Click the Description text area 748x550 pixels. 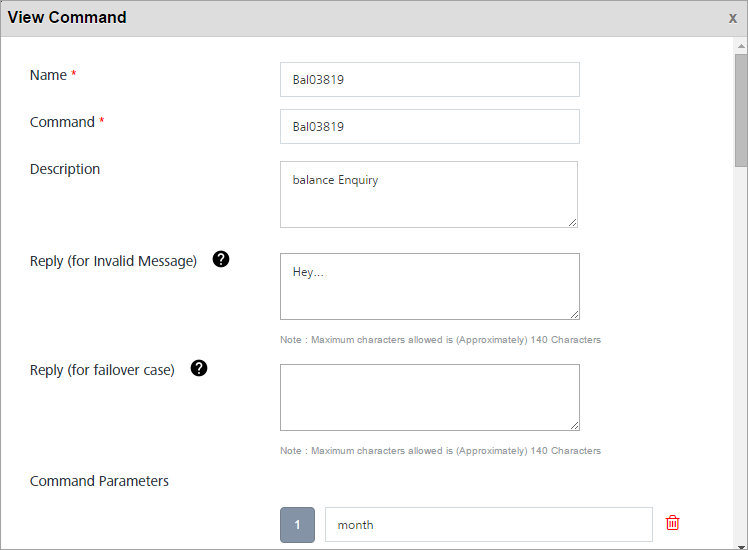(429, 194)
